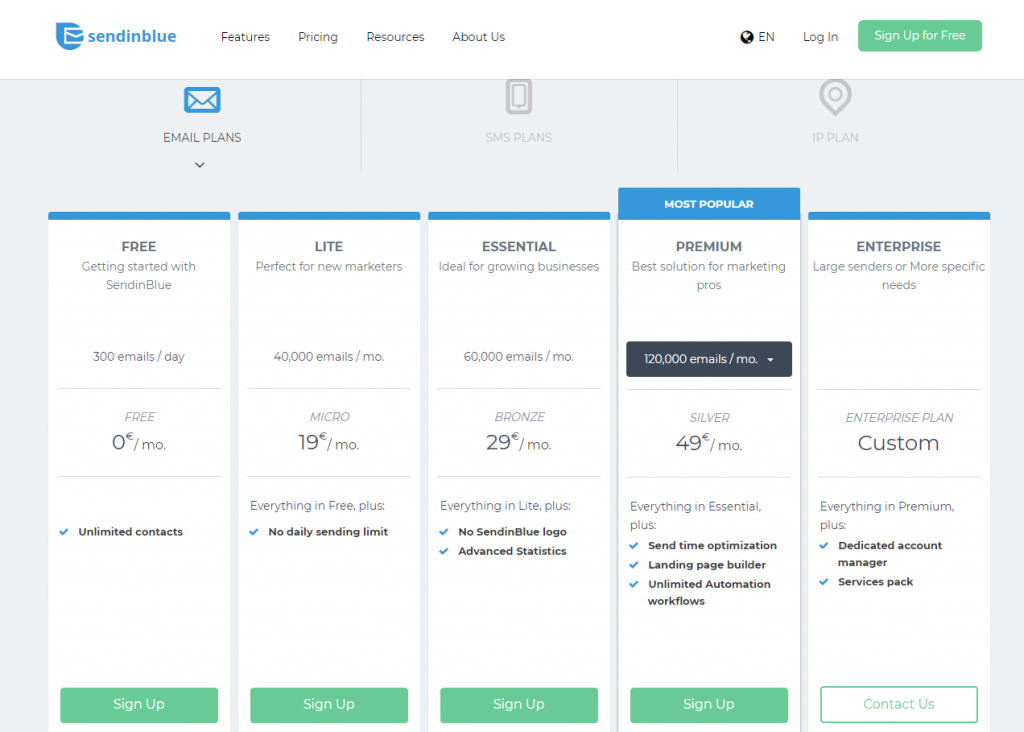Click the ESSENTIAL plan title

point(519,247)
